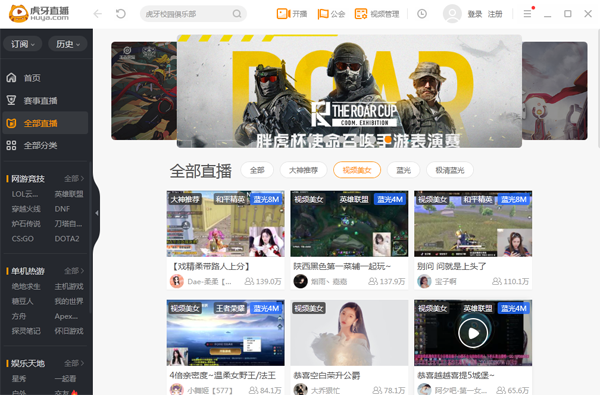Open 陕西黑色第一菜辅 stream thumbnail
This screenshot has height=395, width=600.
(x=349, y=224)
